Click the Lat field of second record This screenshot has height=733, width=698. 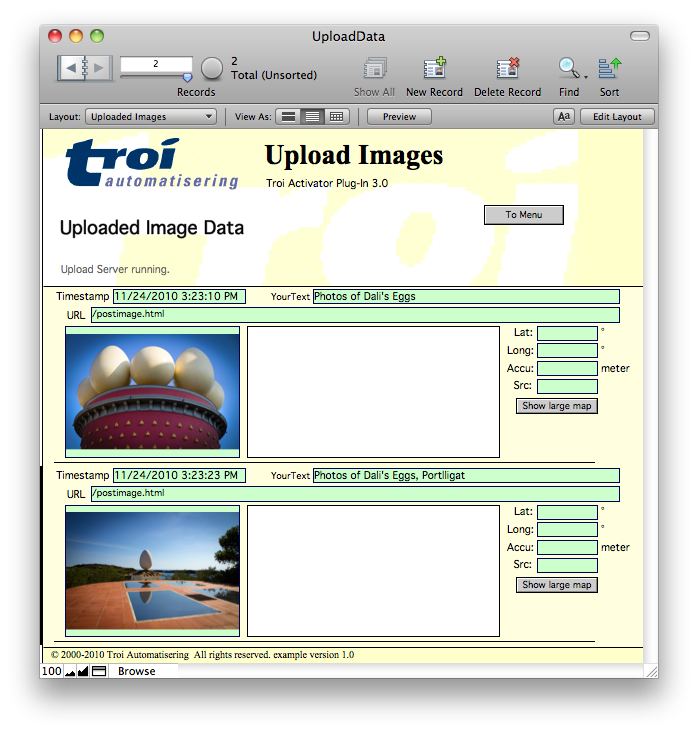click(568, 512)
